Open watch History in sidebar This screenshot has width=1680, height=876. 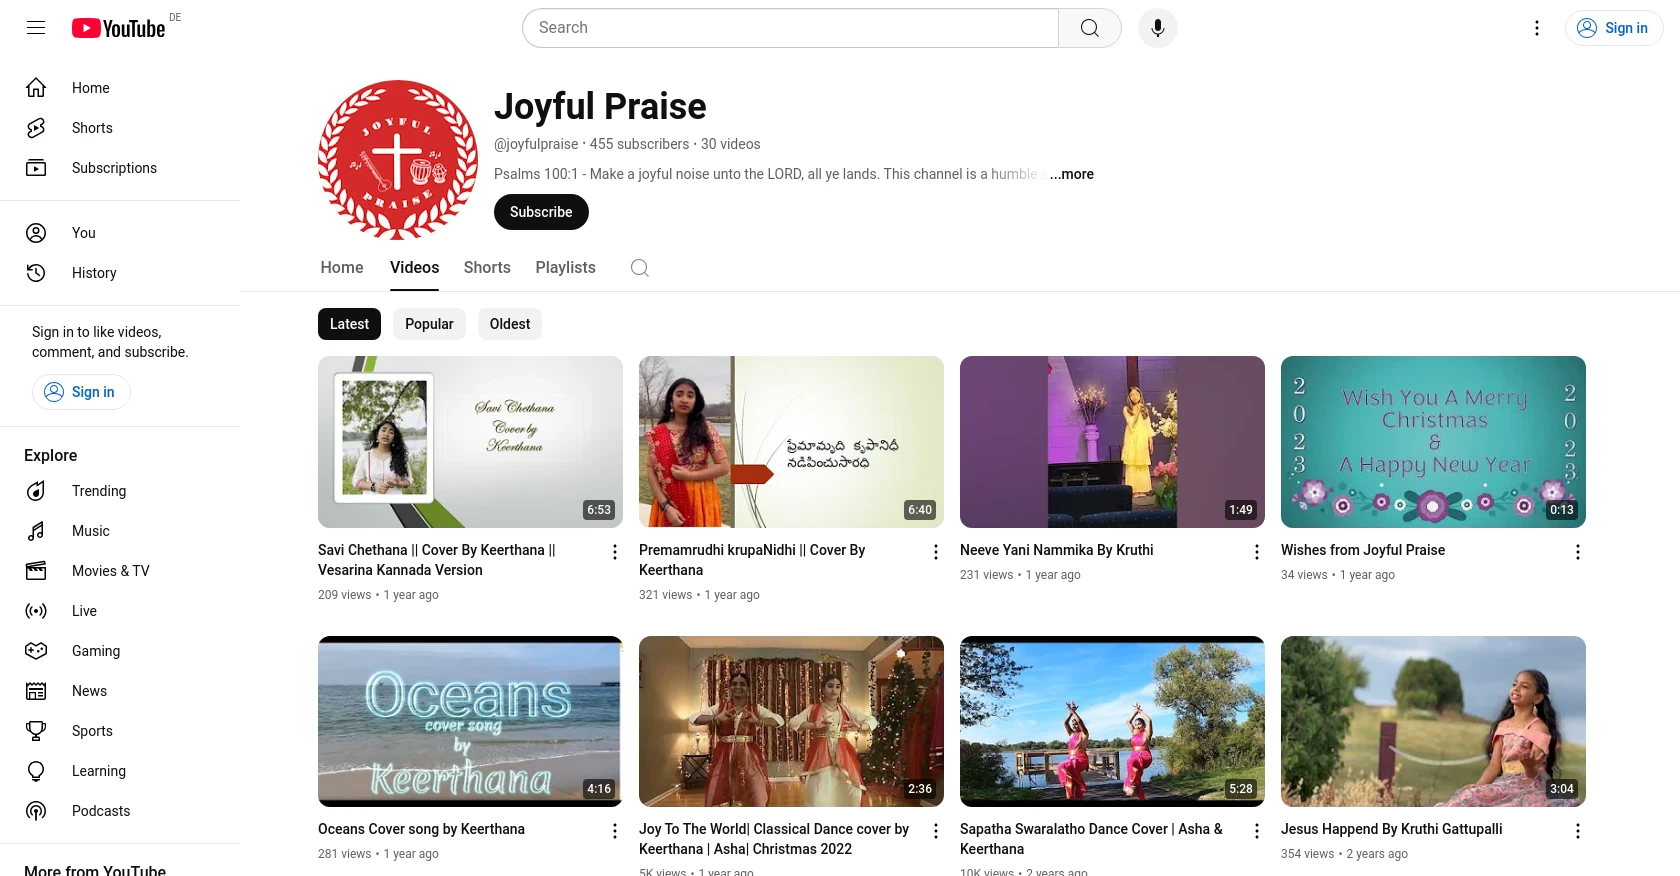coord(94,273)
